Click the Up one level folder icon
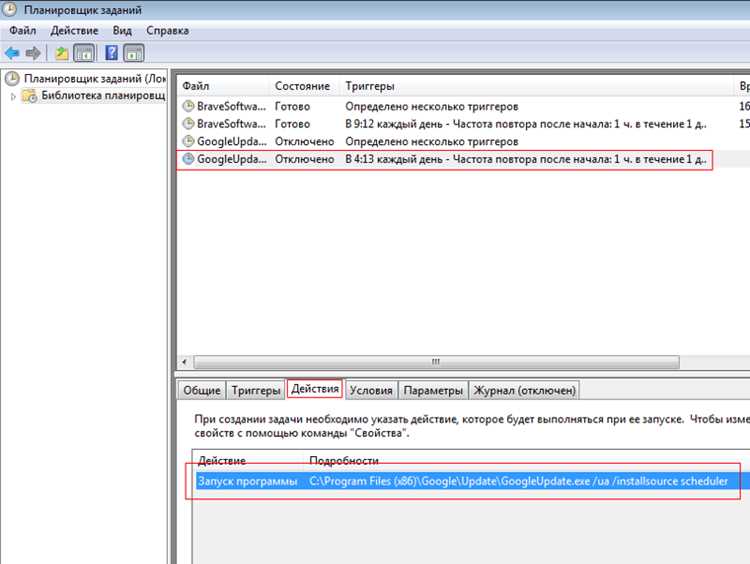 [x=61, y=53]
